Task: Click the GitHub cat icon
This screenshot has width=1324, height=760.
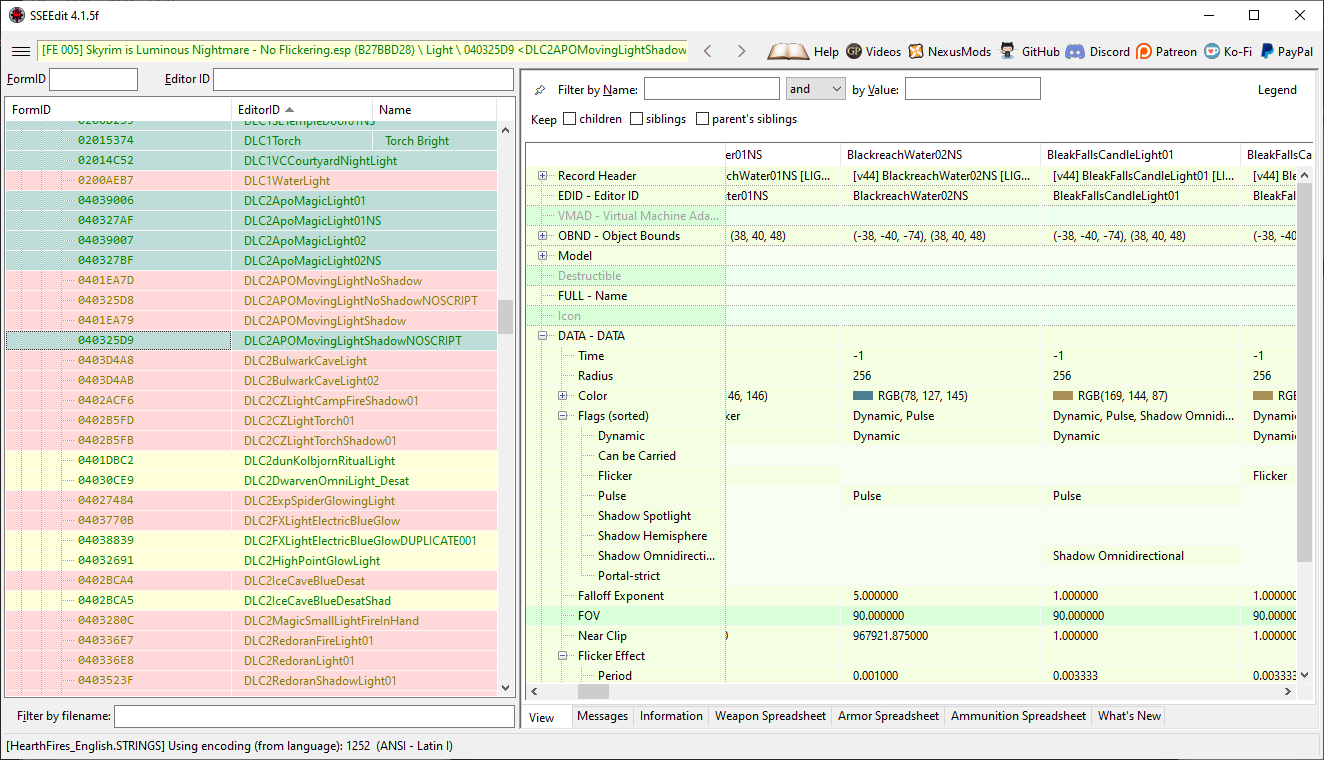Action: 1007,51
